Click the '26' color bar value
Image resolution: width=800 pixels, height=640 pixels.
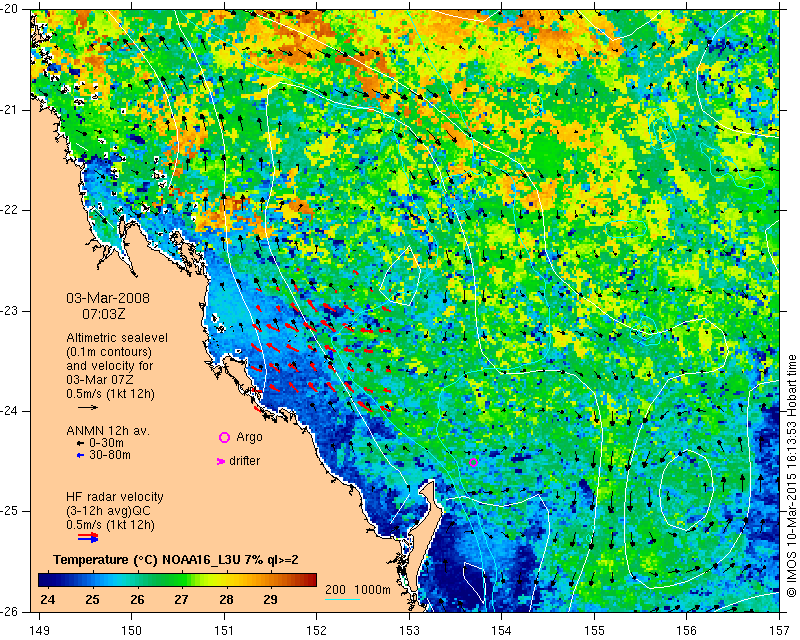(137, 600)
